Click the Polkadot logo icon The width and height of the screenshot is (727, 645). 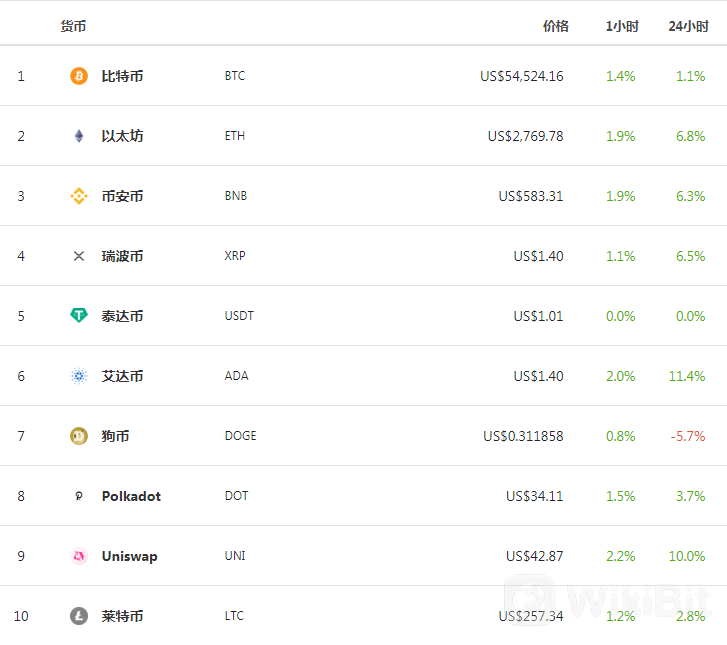(79, 496)
